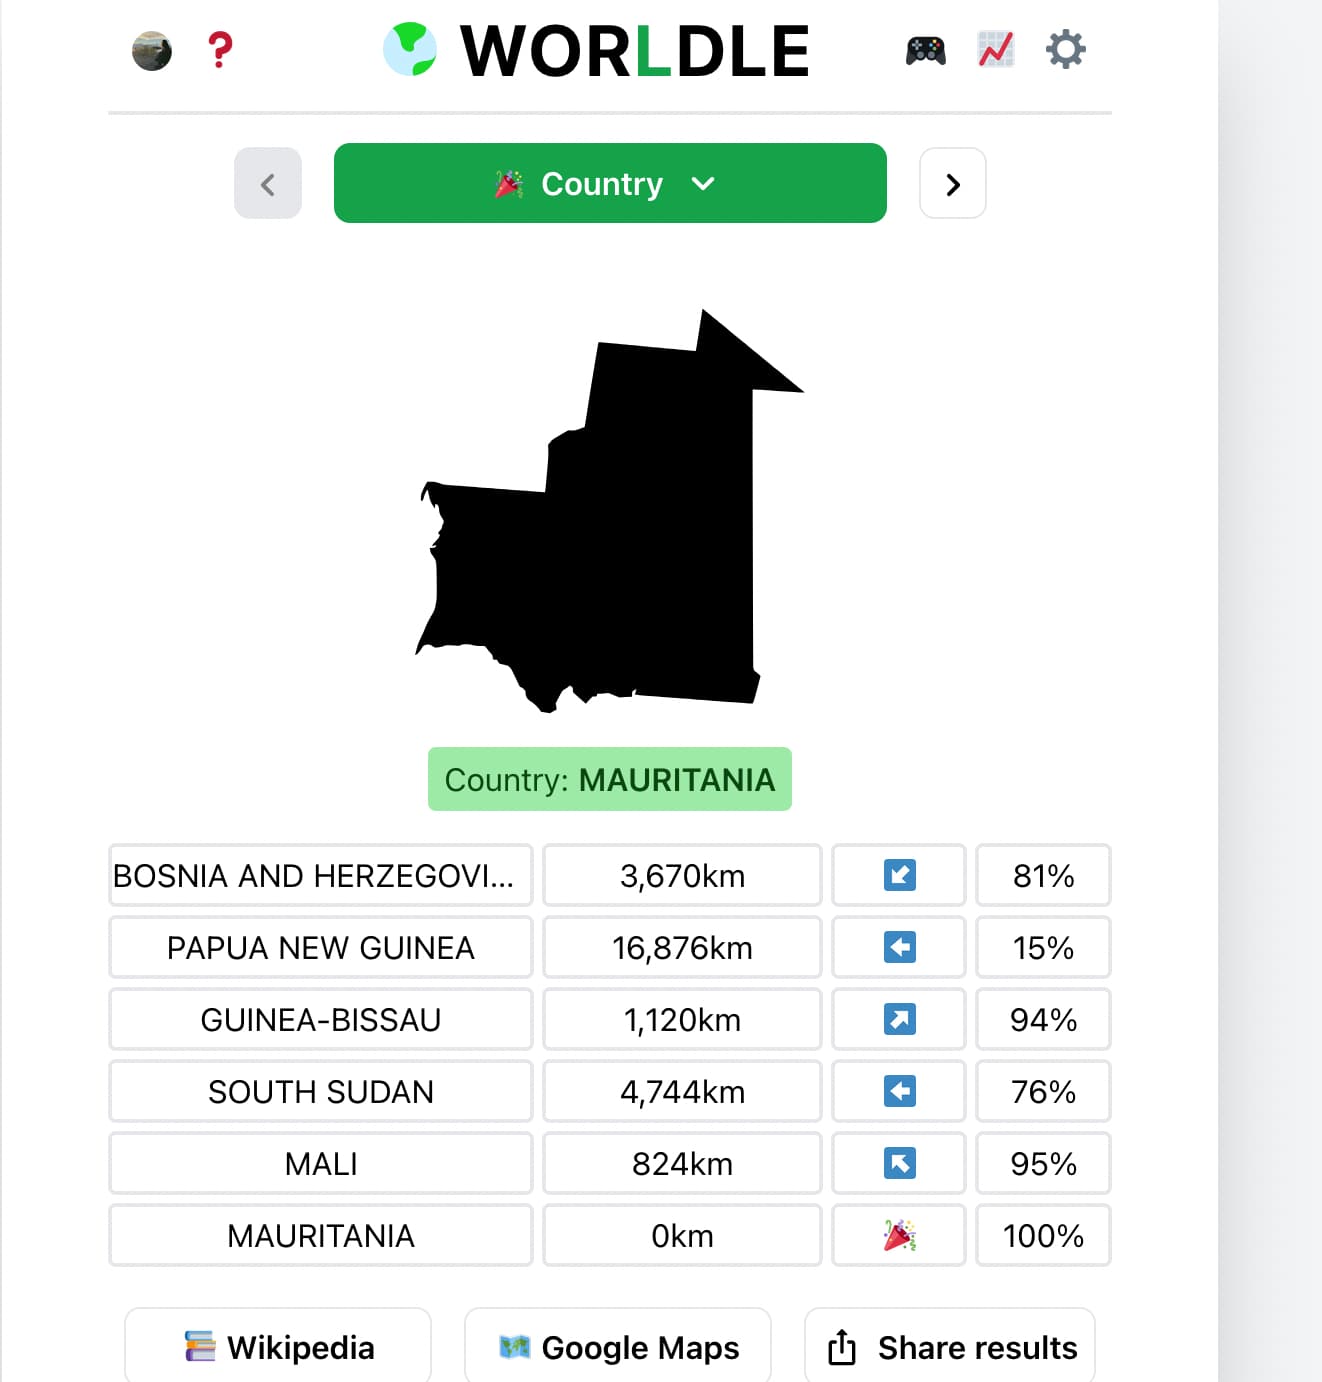Click the party popper in Mauritania row
The height and width of the screenshot is (1382, 1322).
click(899, 1236)
